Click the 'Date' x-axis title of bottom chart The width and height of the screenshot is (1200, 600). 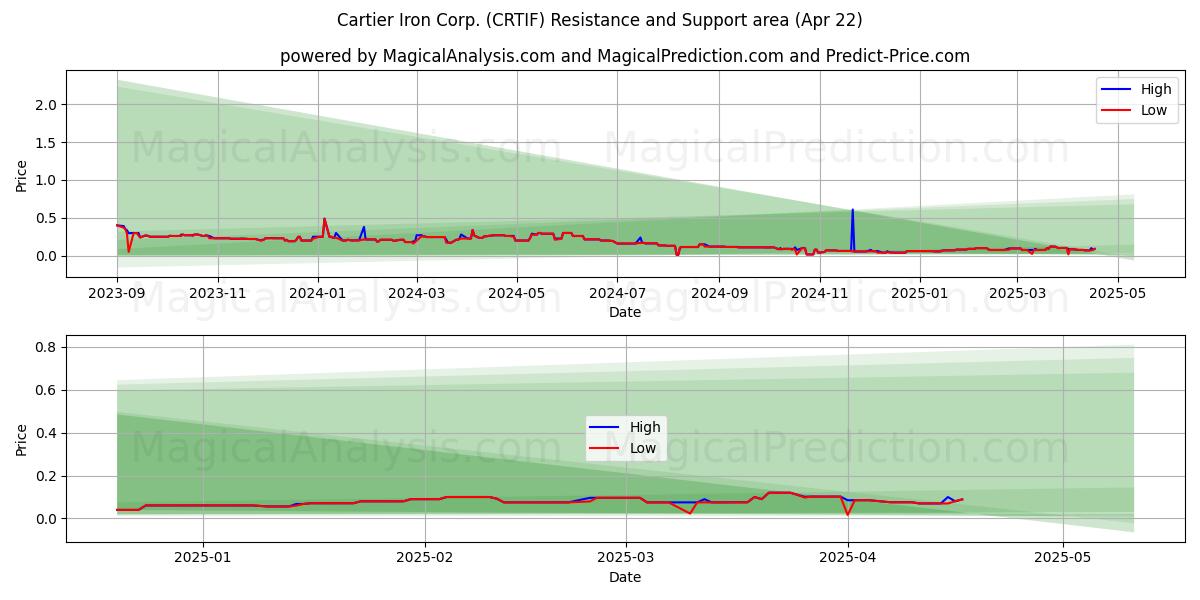[625, 577]
